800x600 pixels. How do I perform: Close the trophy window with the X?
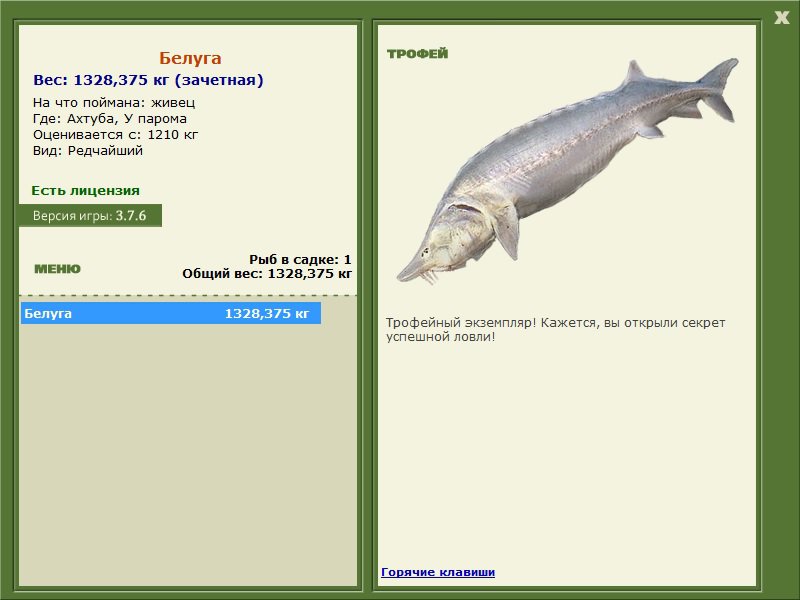coord(781,18)
